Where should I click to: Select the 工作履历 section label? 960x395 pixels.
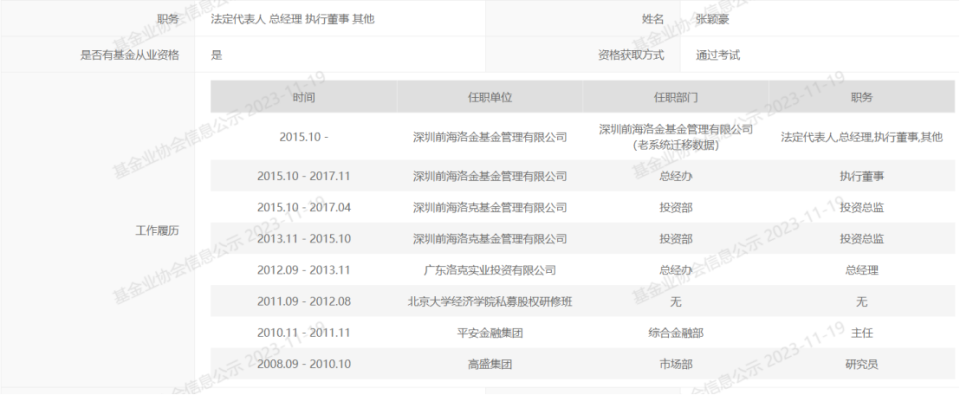tap(157, 231)
